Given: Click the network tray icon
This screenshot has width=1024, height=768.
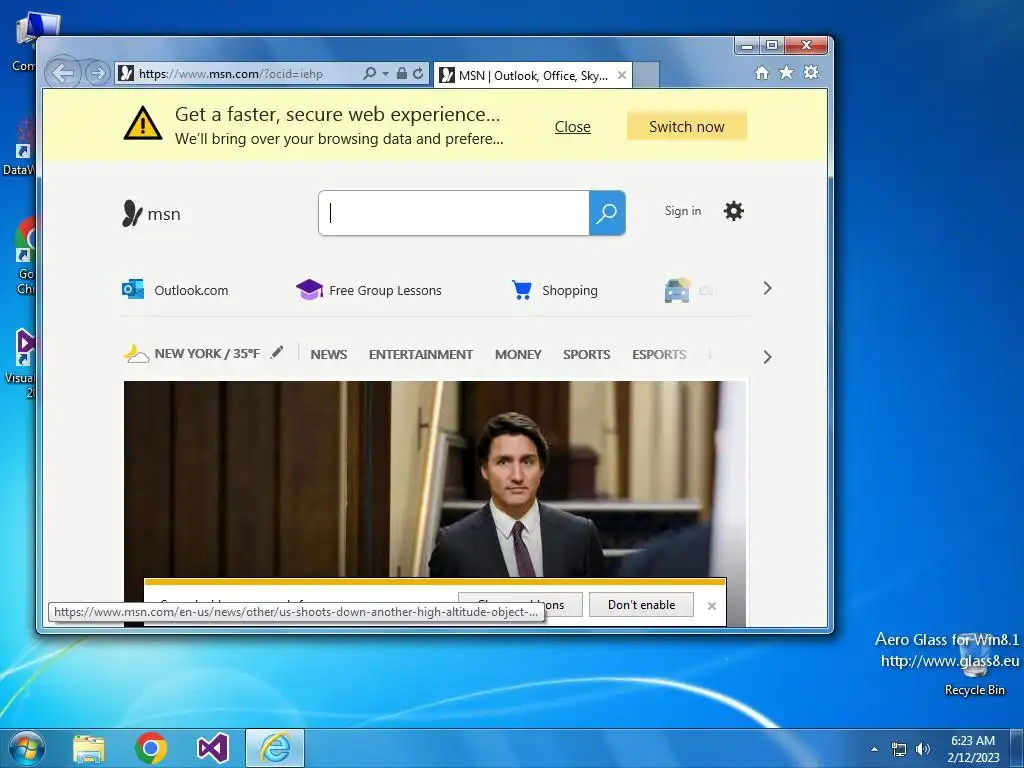Looking at the screenshot, I should pyautogui.click(x=899, y=750).
